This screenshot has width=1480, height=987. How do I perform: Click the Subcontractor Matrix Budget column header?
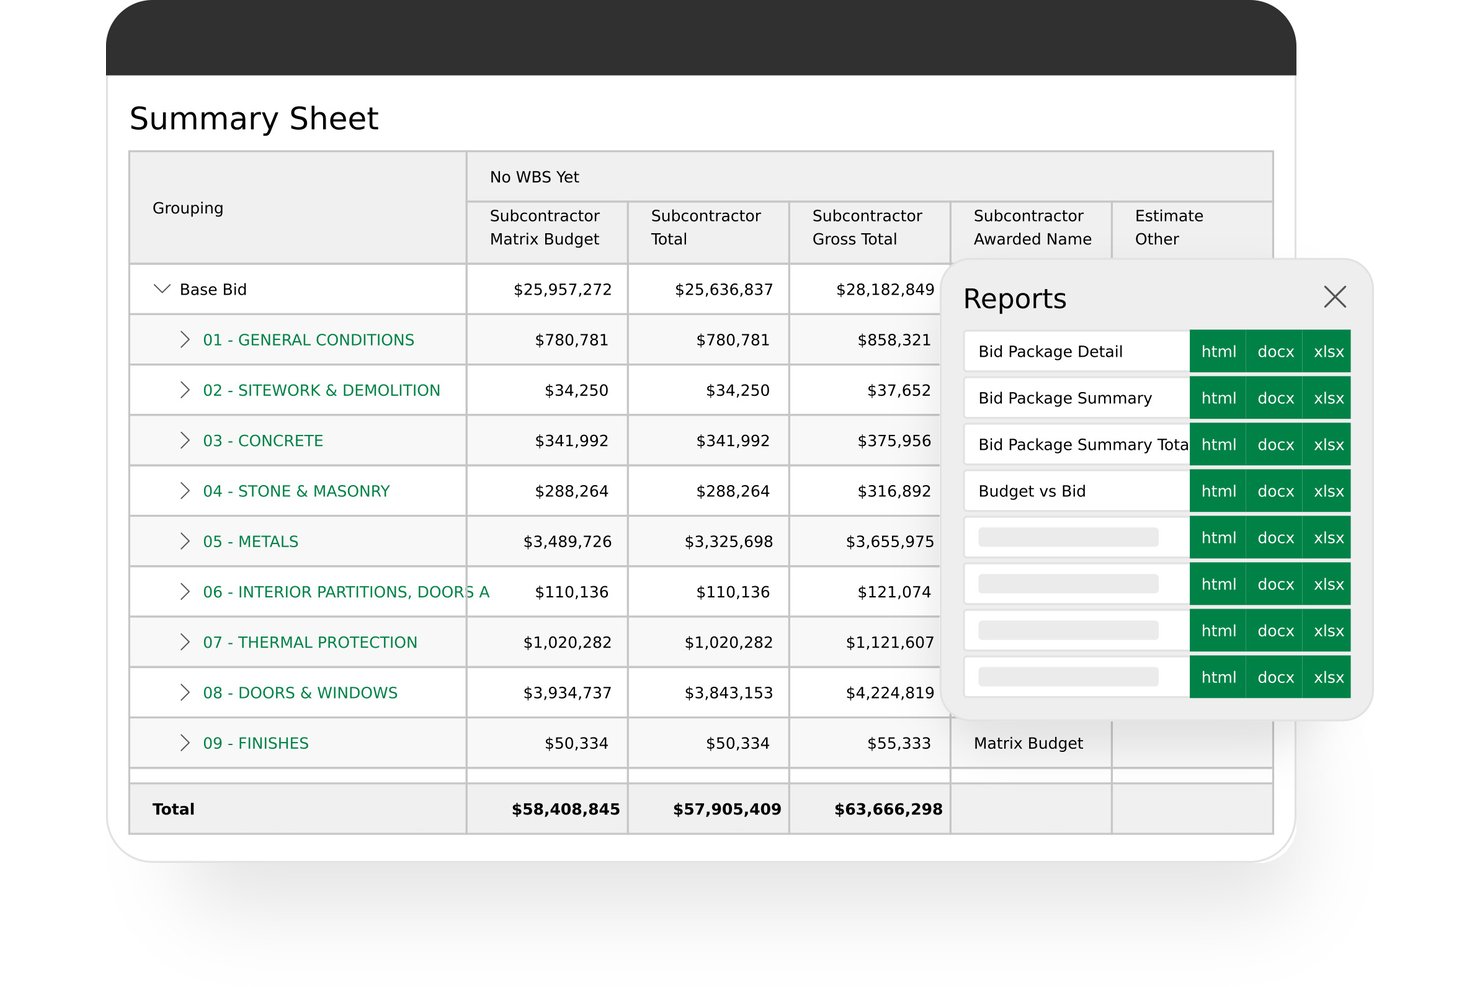[547, 232]
